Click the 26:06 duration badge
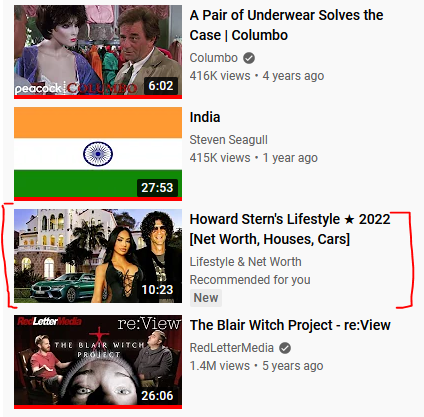The width and height of the screenshot is (424, 417). [157, 396]
